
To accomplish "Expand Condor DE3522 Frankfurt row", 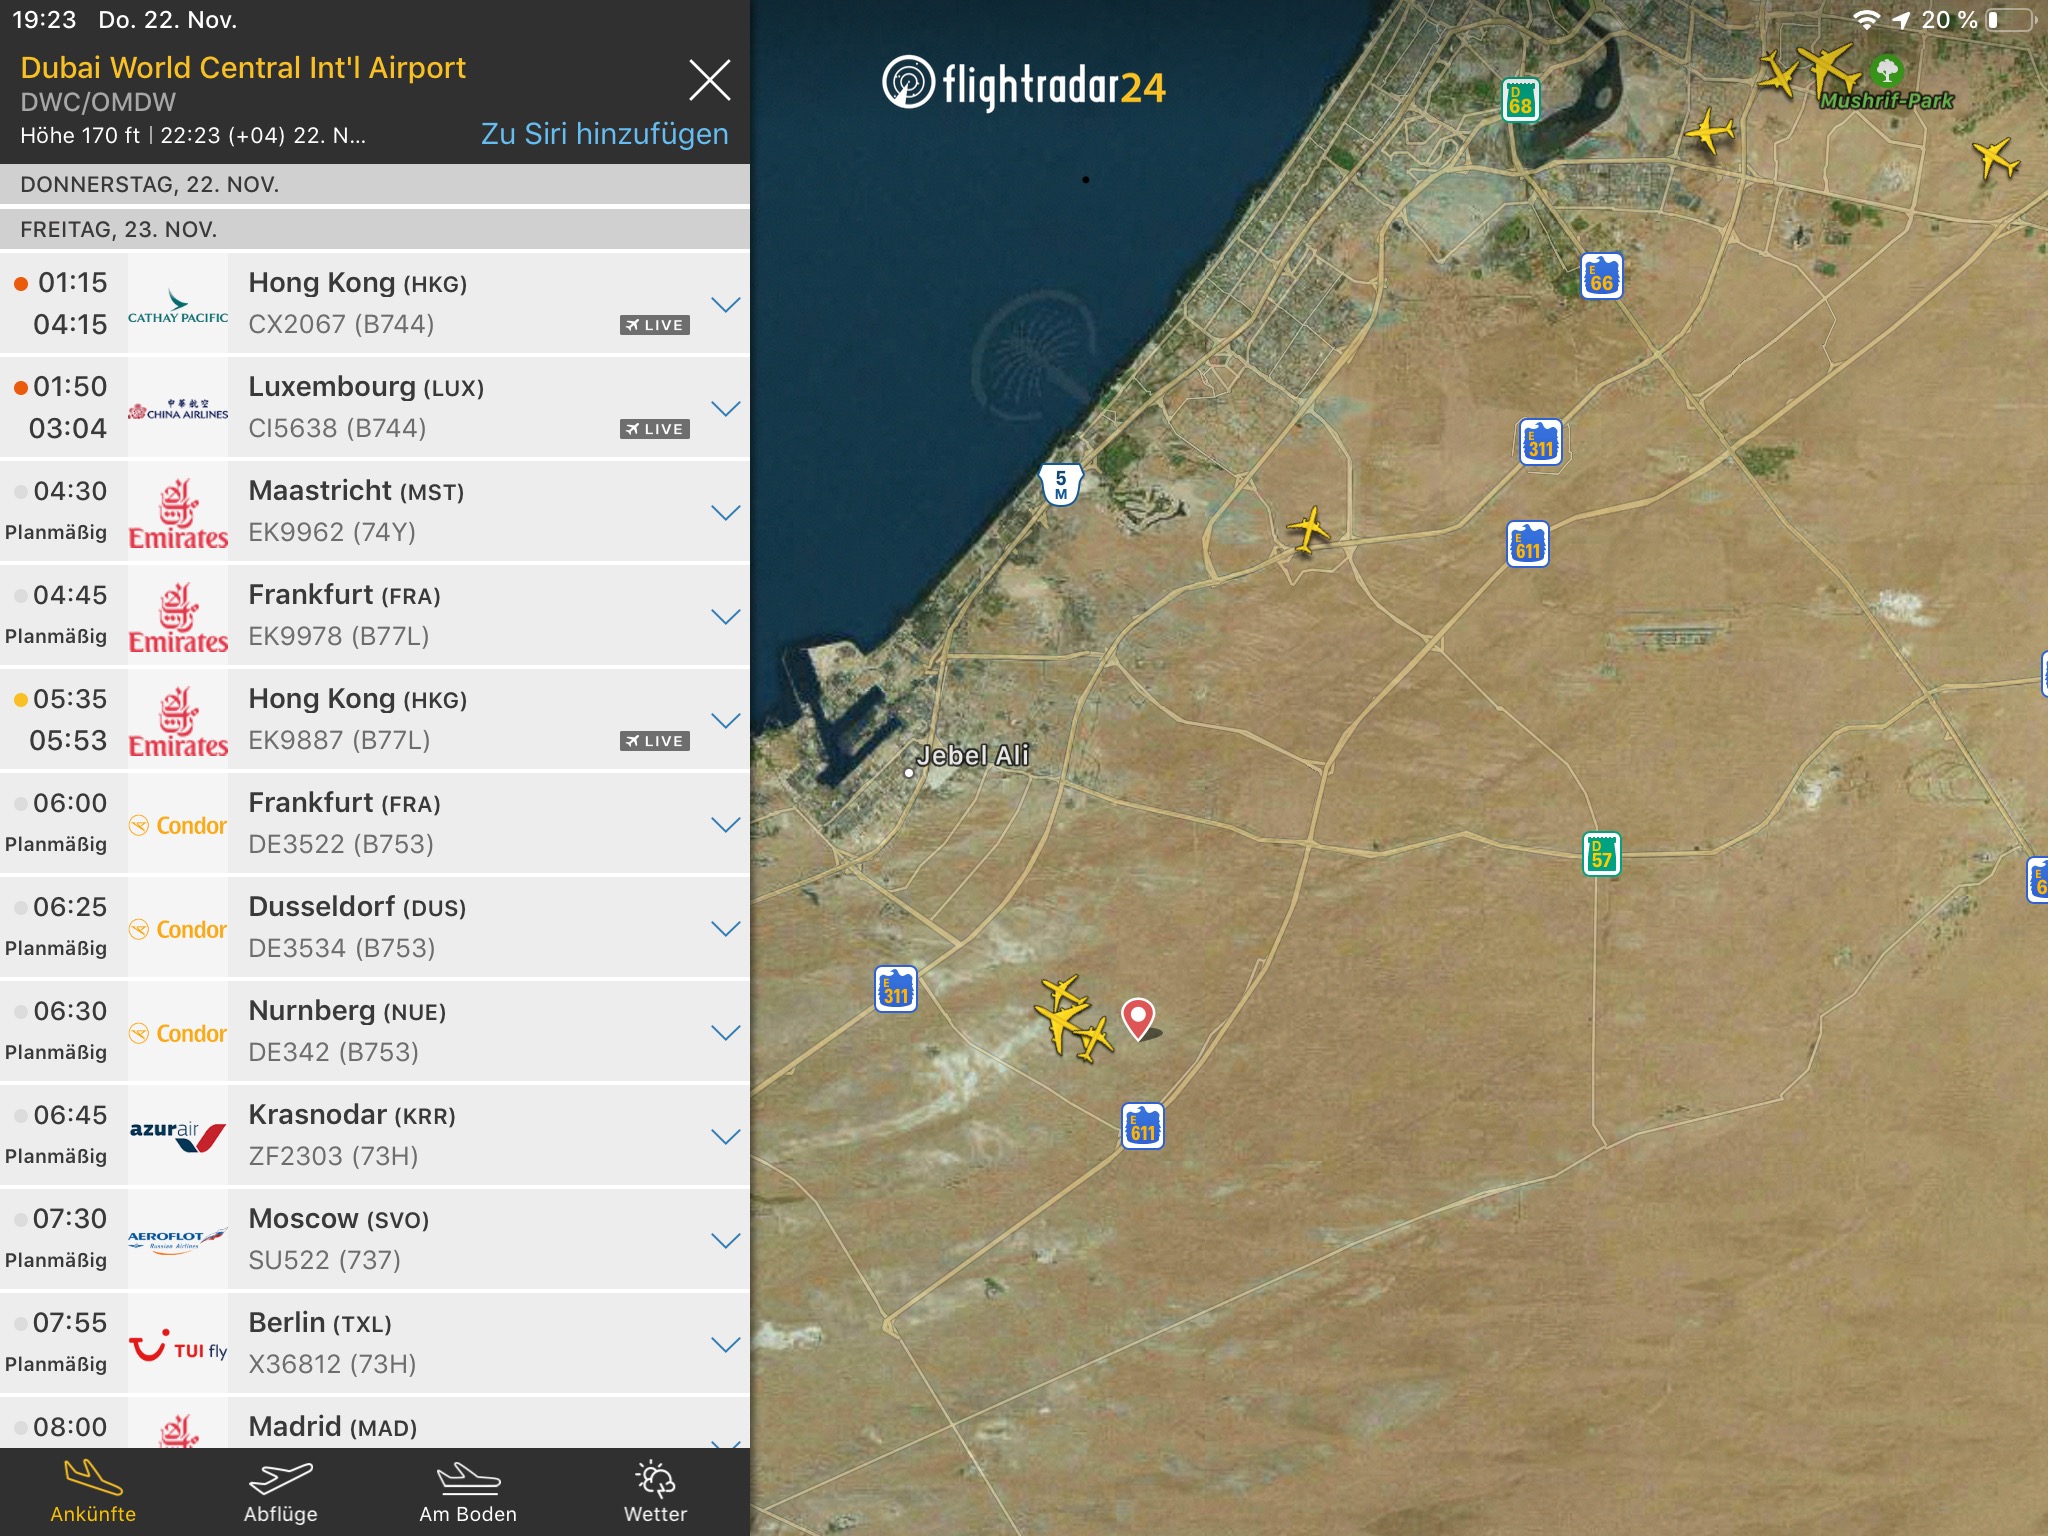I will tap(725, 824).
